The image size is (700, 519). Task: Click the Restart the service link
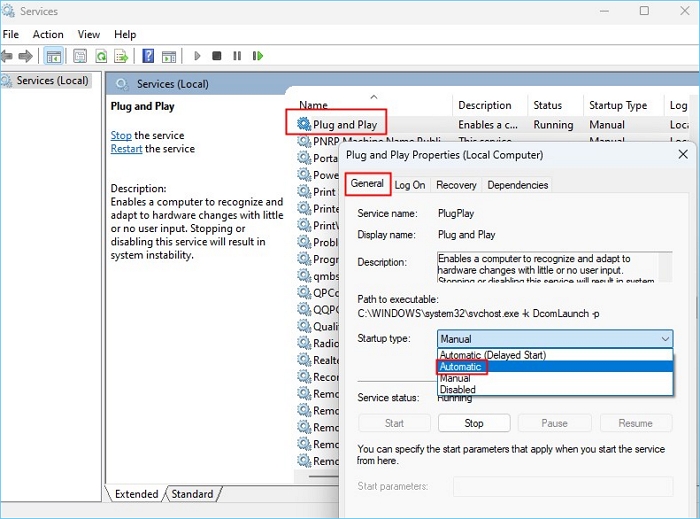pyautogui.click(x=127, y=149)
